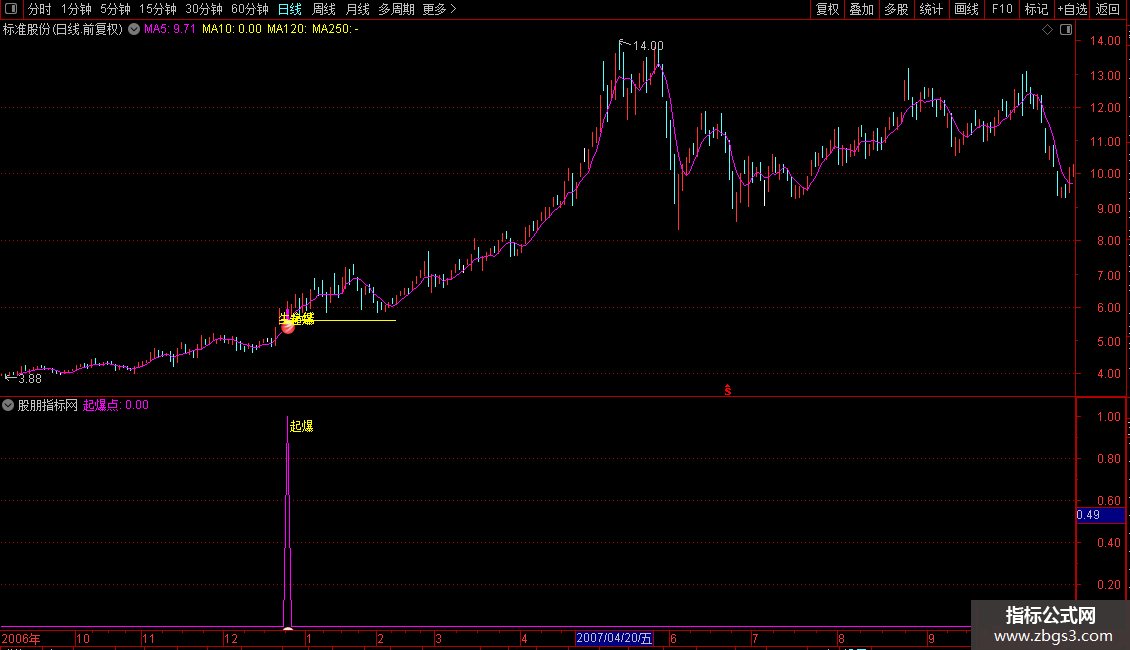
Task: Click the diamond icon at chart top right
Action: point(1048,30)
